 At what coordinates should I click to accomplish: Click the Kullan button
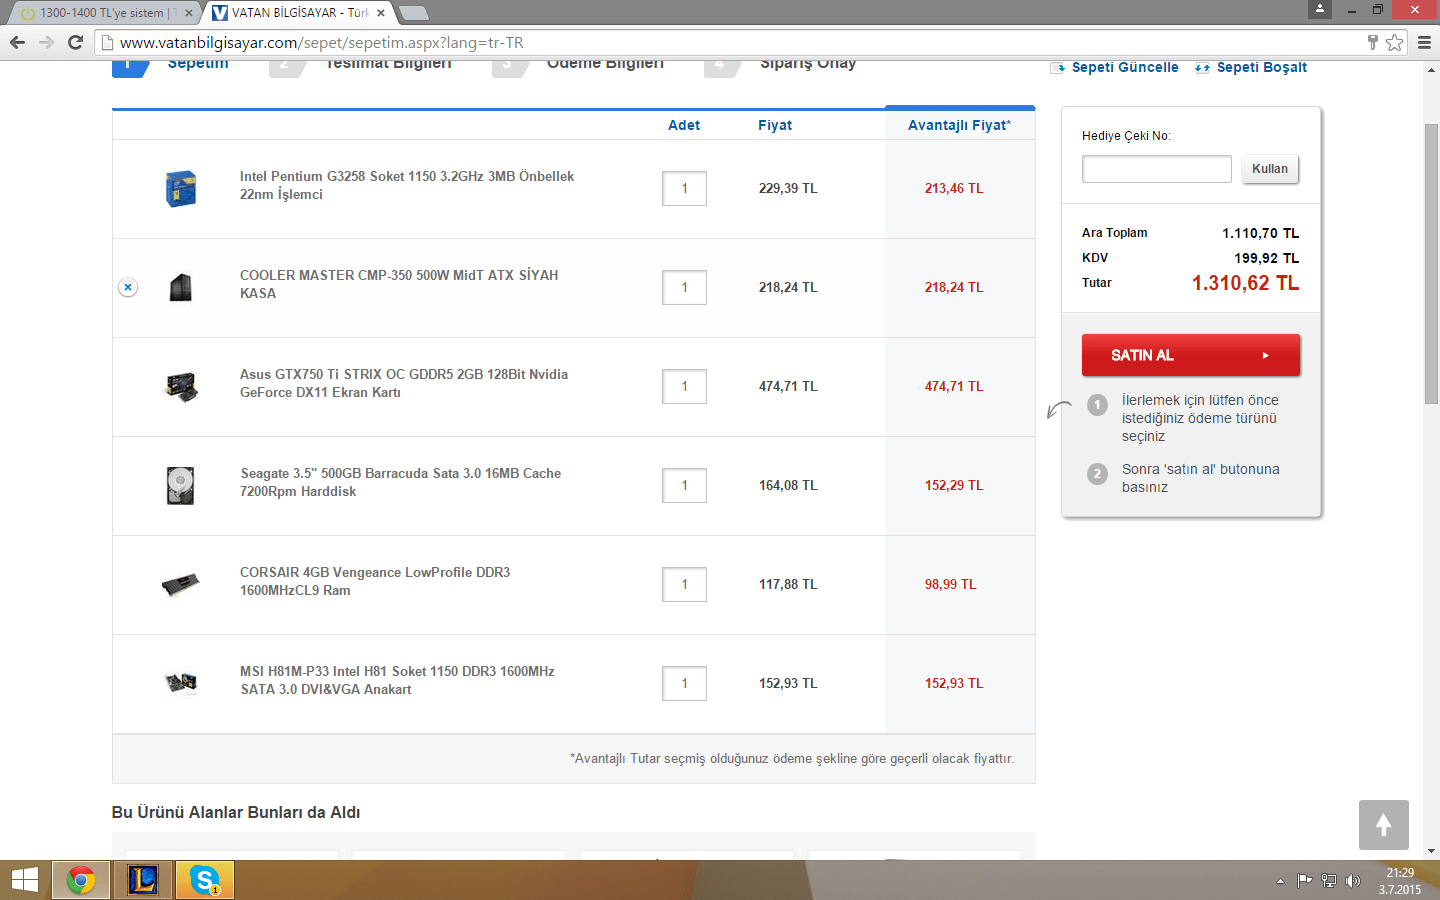pos(1270,169)
